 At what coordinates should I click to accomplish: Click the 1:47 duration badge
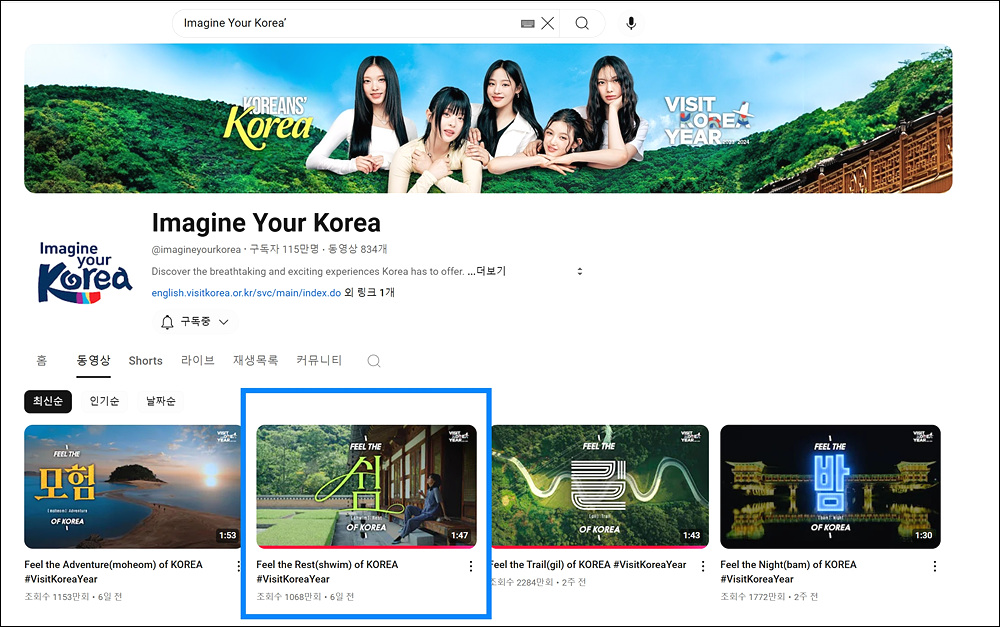tap(459, 536)
